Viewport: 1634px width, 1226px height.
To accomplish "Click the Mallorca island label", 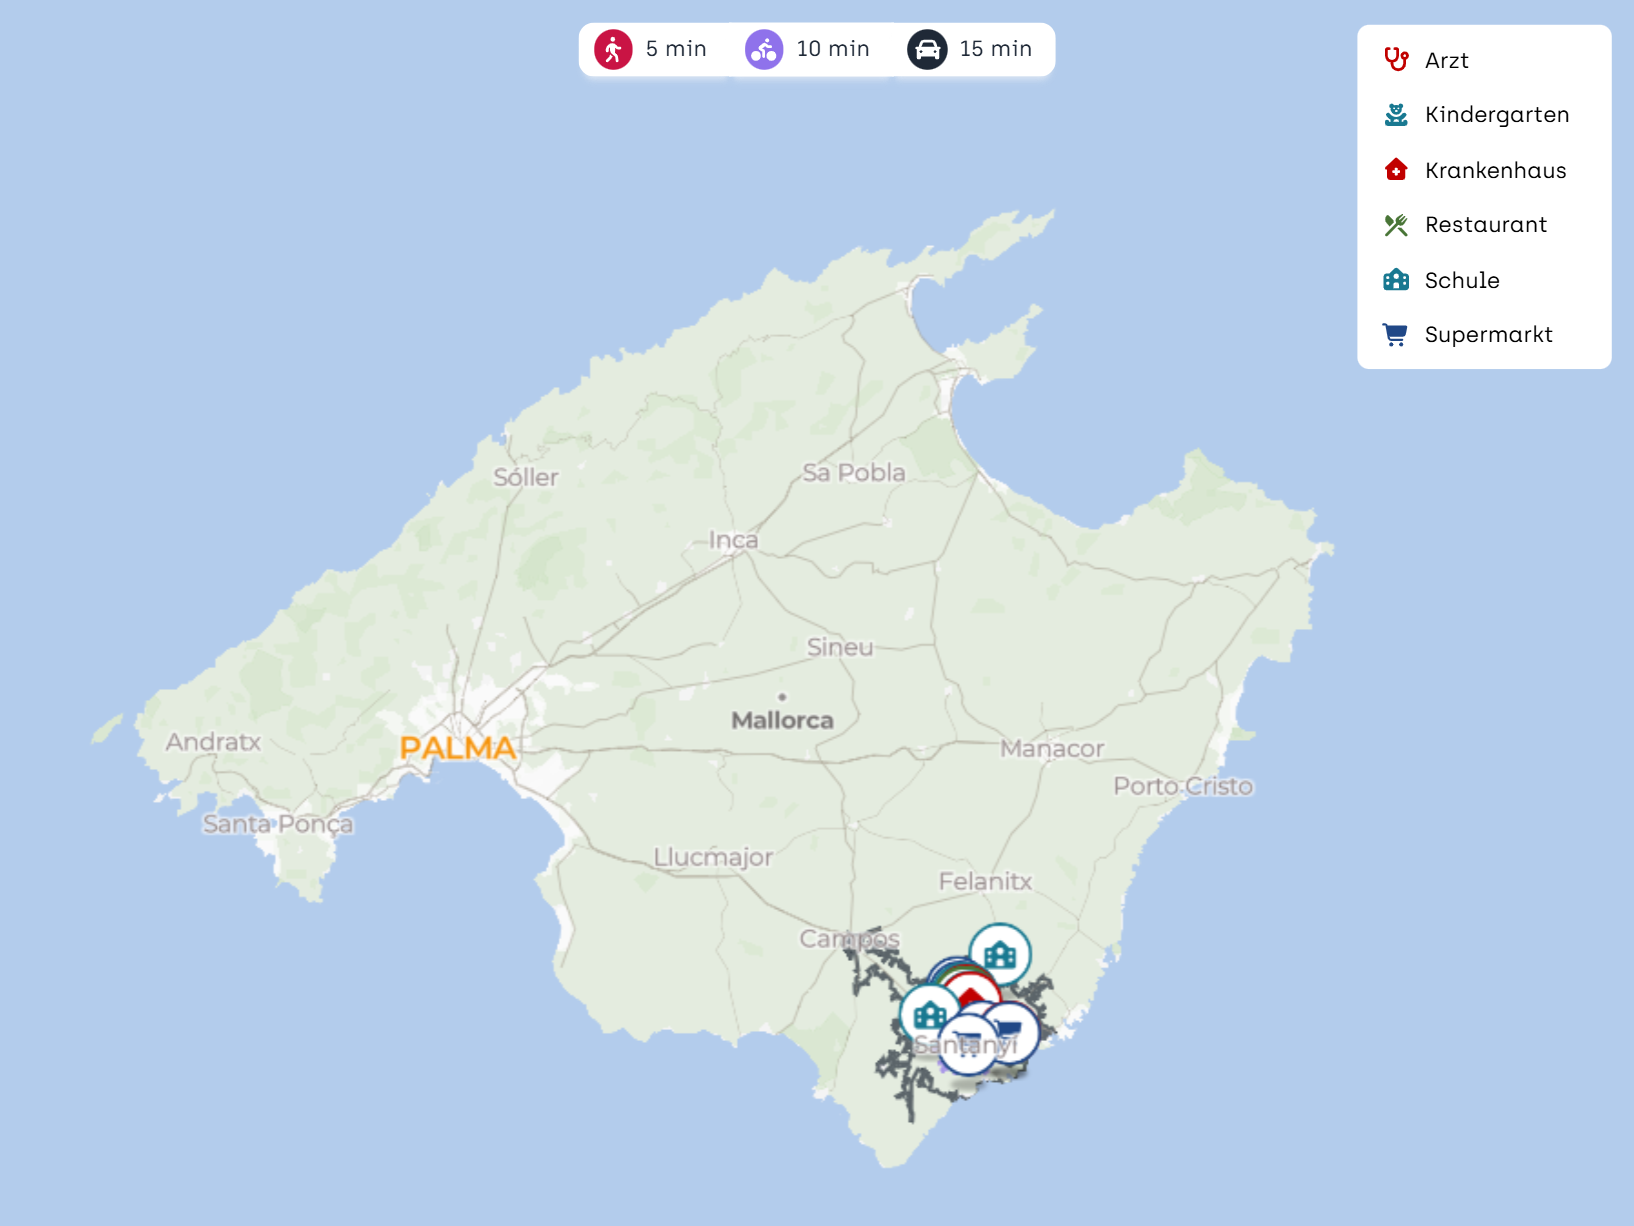I will click(x=782, y=720).
